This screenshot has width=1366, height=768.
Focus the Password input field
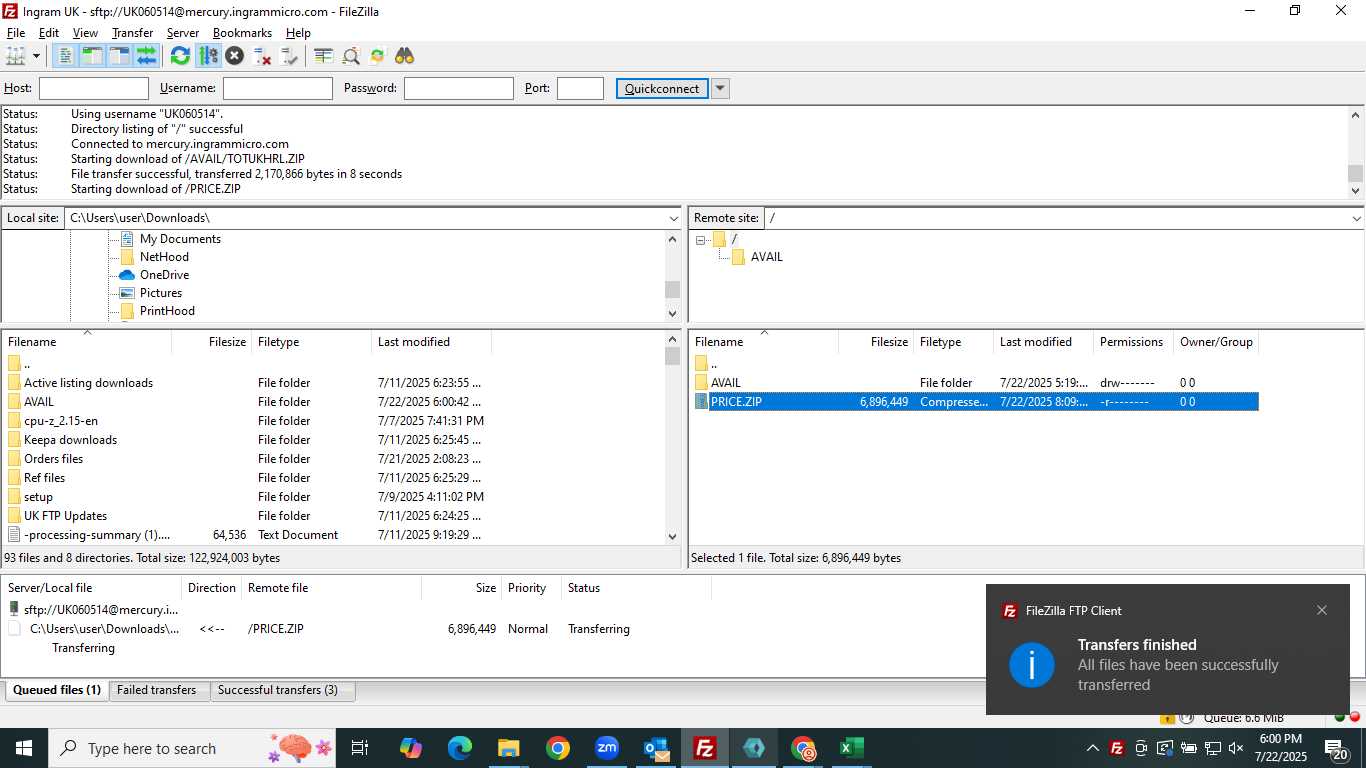[x=459, y=88]
